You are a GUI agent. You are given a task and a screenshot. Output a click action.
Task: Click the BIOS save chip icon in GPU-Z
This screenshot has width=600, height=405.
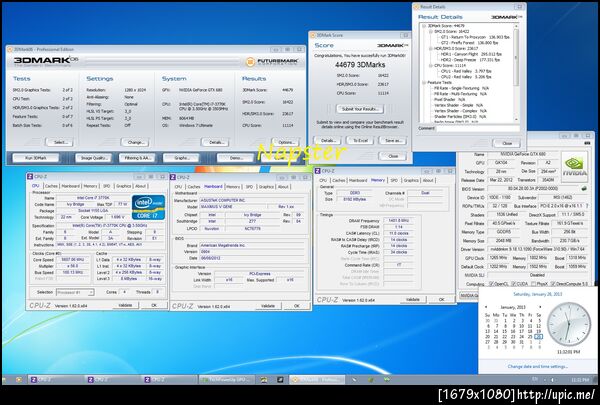coord(584,188)
